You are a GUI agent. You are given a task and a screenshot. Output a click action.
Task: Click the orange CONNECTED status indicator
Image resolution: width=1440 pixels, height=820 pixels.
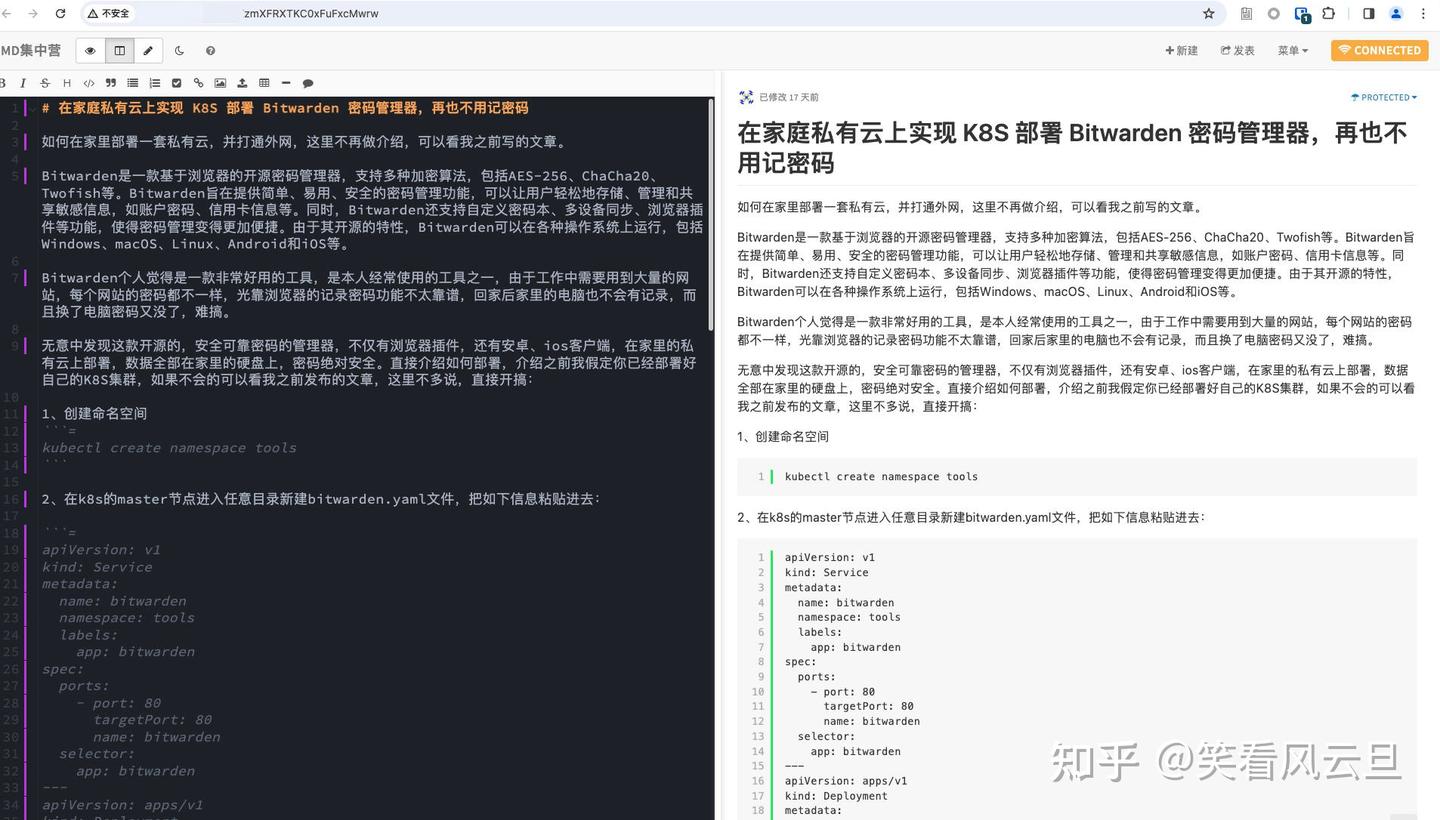click(1379, 50)
